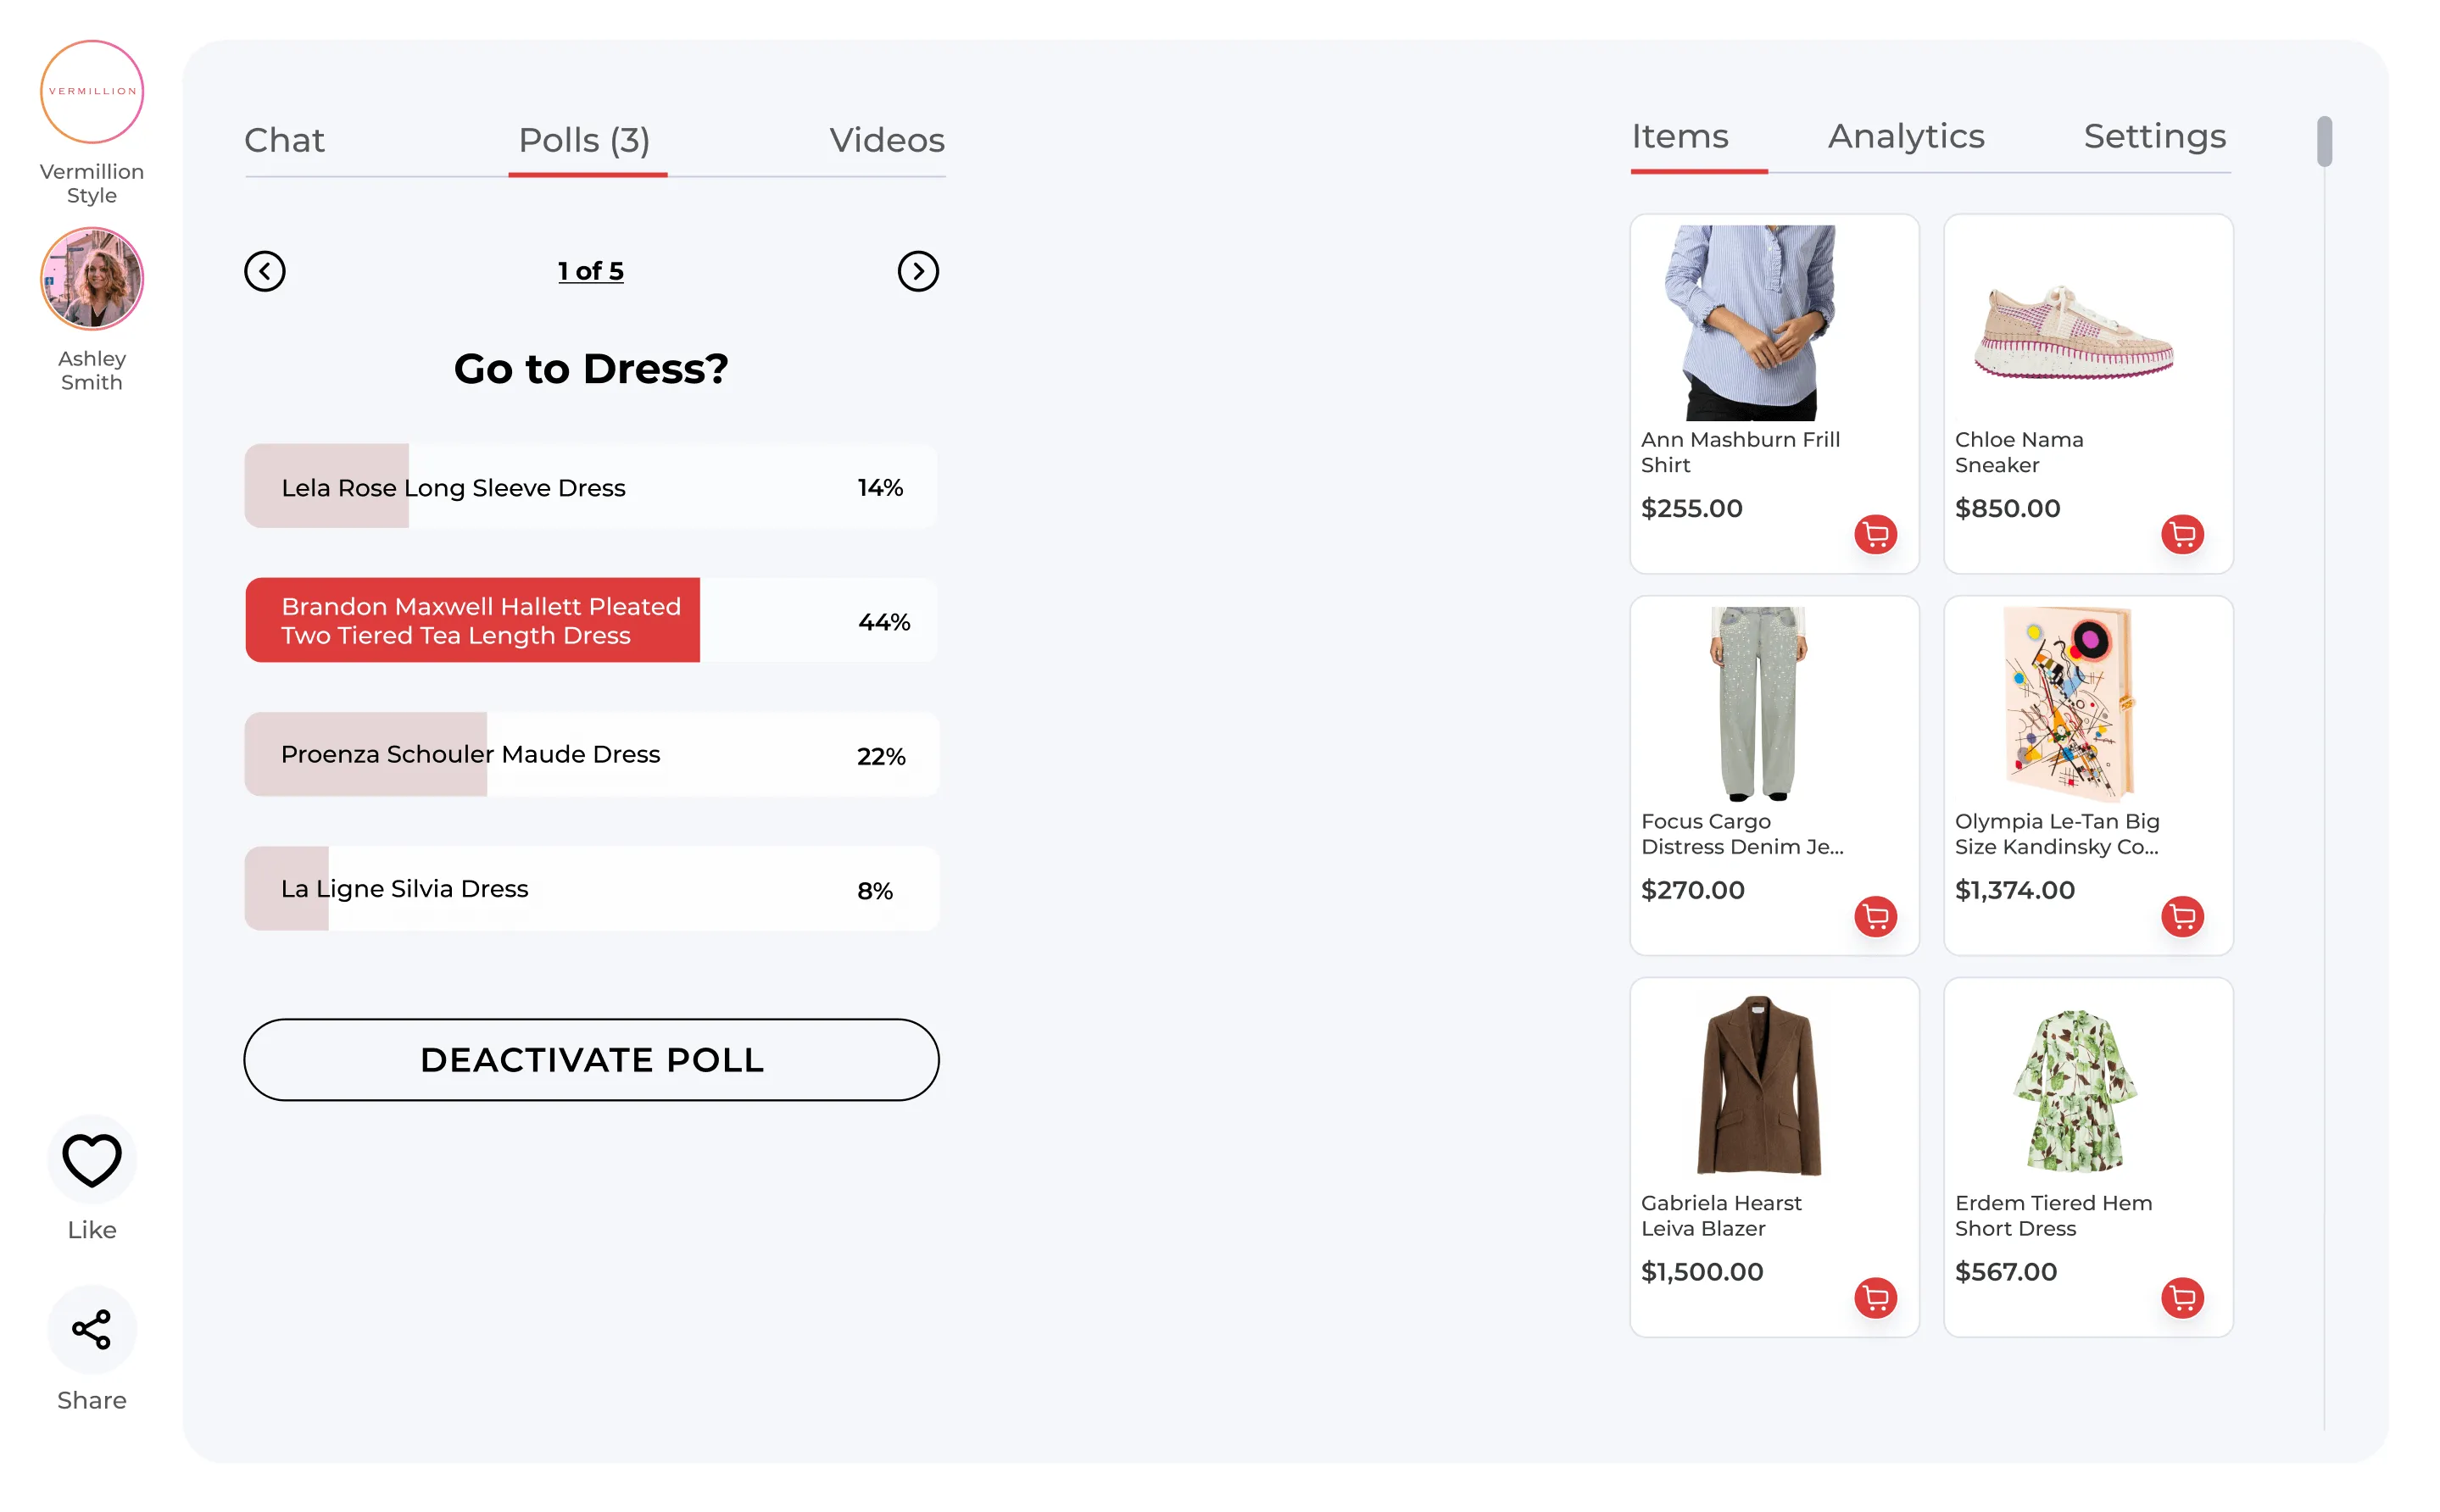Open the Videos tab
Image resolution: width=2440 pixels, height=1512 pixels.
coord(886,141)
